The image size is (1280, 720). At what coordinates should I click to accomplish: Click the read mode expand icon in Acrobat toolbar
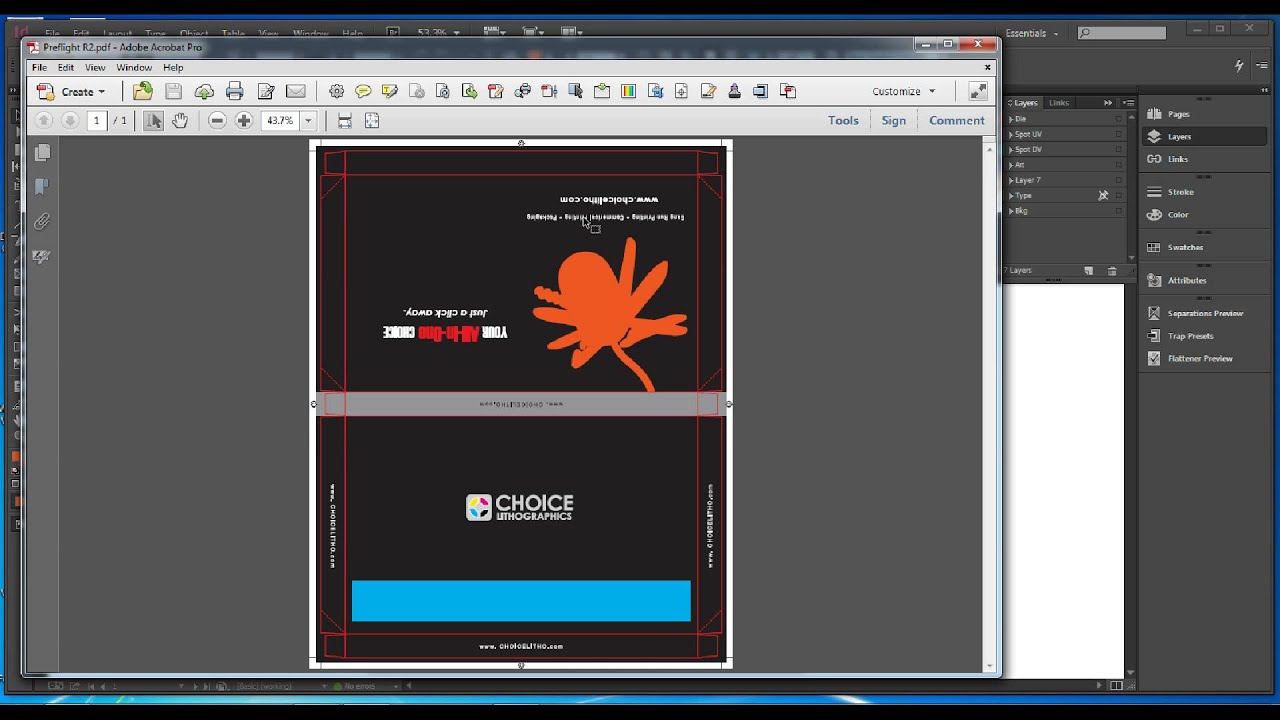click(x=978, y=91)
